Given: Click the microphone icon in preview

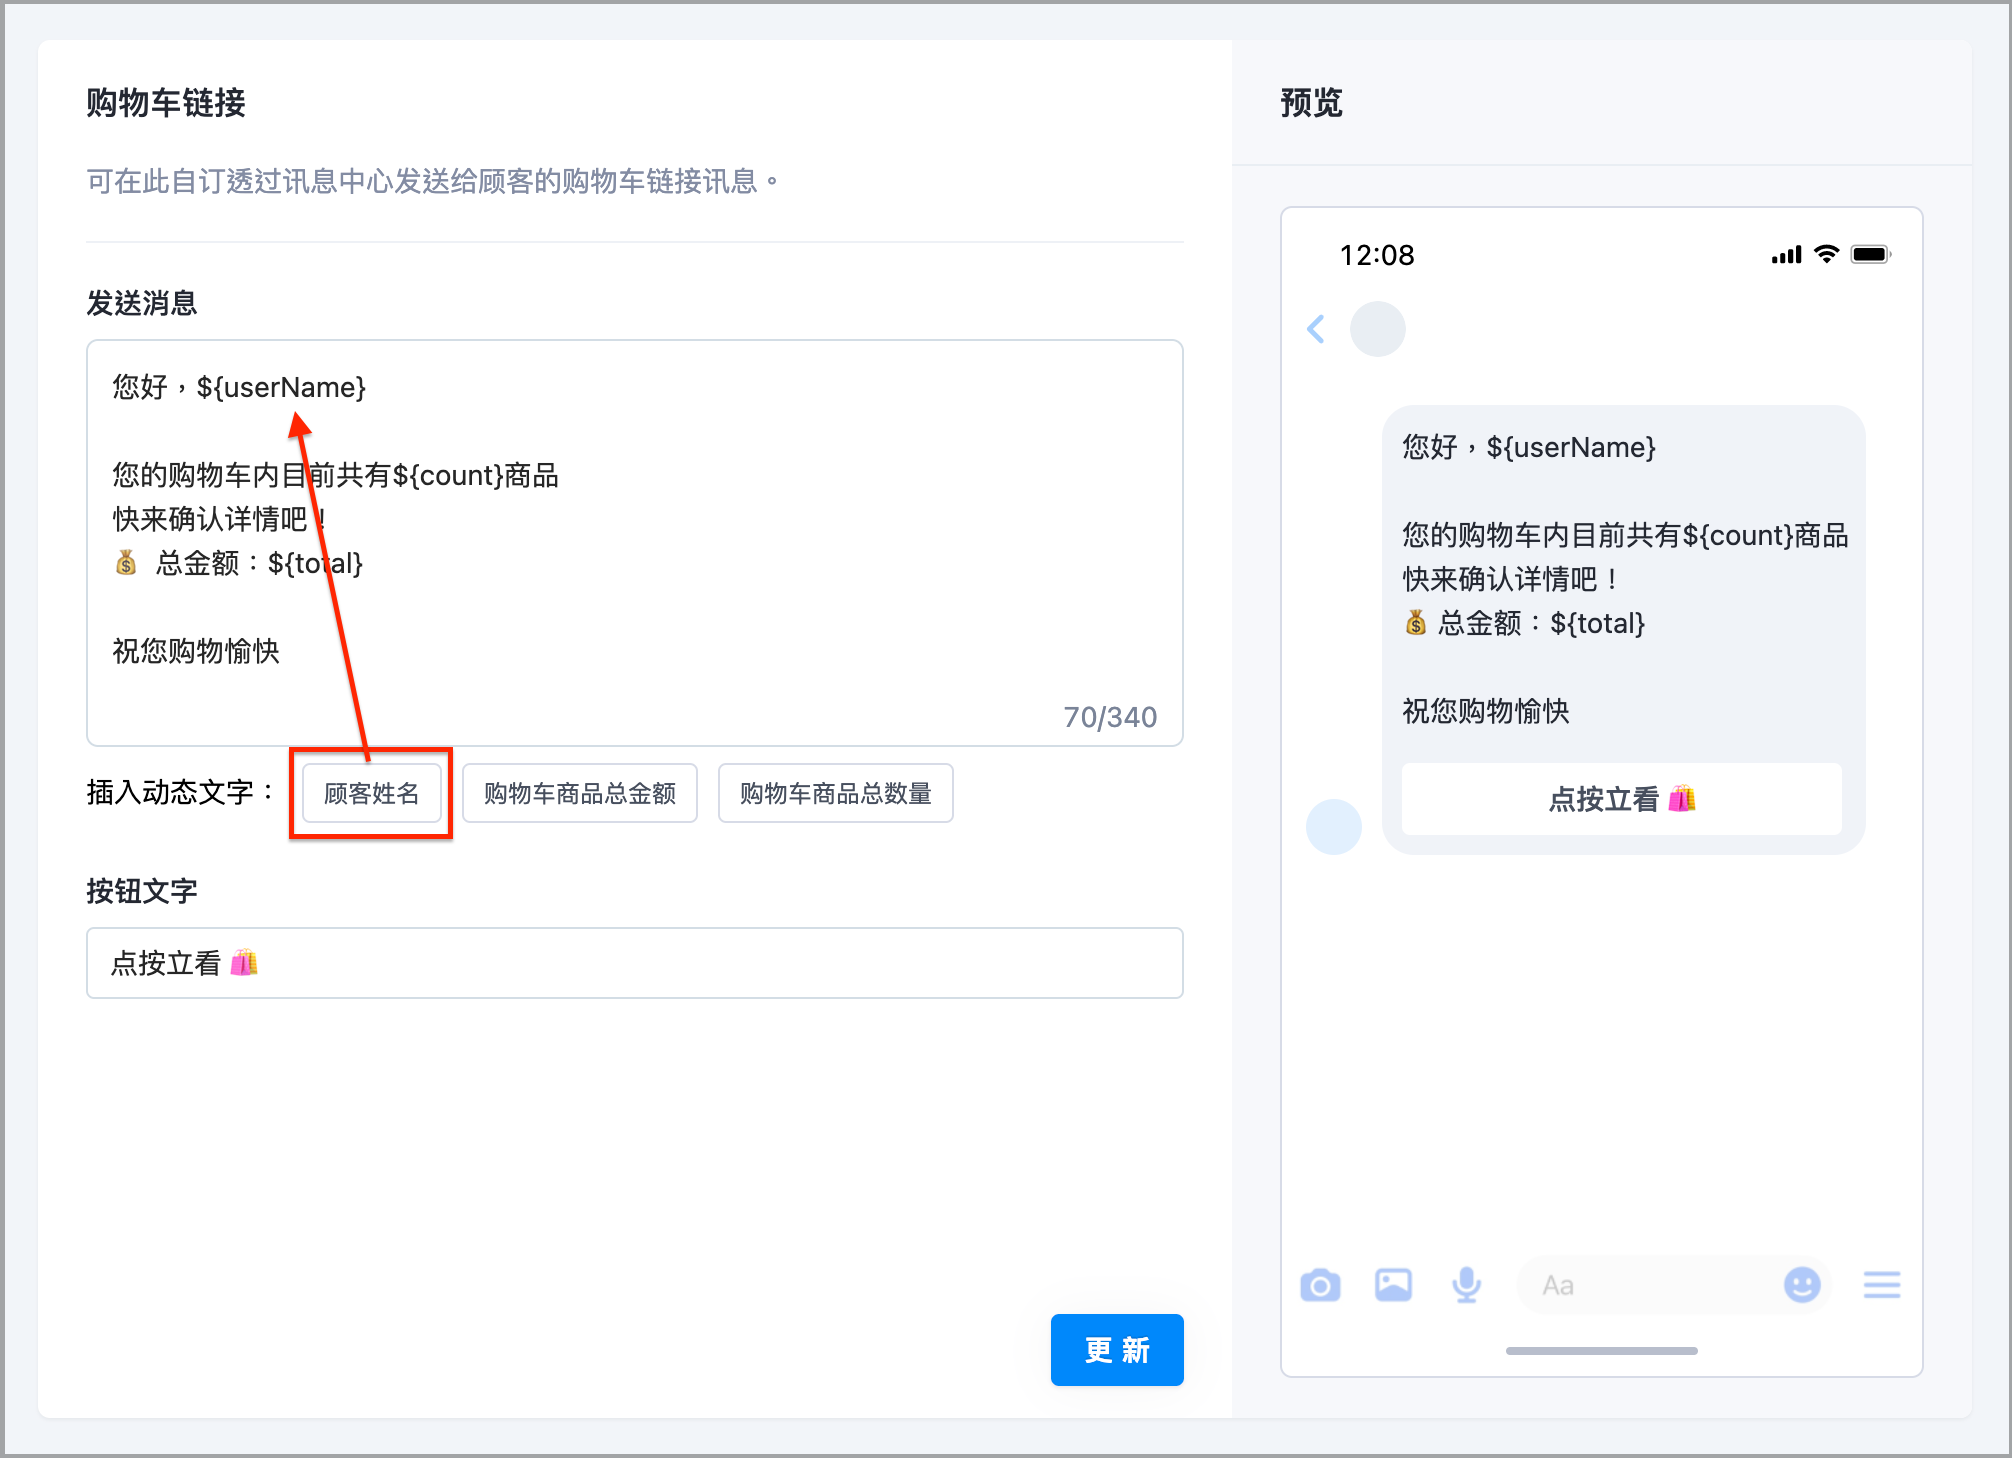Looking at the screenshot, I should pyautogui.click(x=1466, y=1285).
